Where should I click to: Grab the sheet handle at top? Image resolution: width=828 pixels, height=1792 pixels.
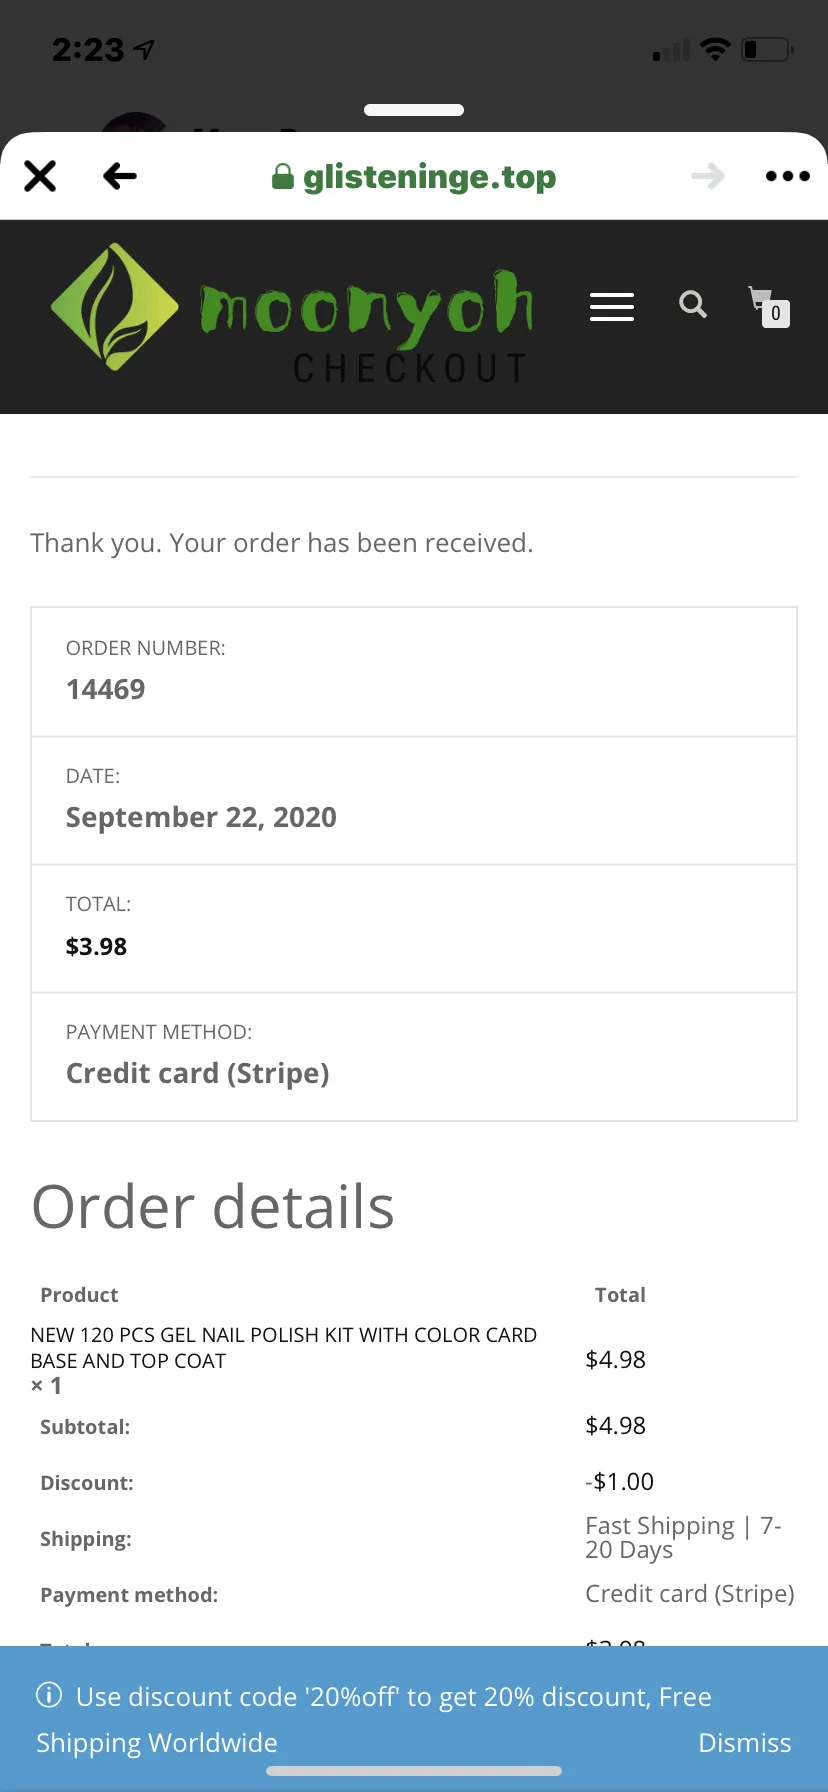(414, 110)
